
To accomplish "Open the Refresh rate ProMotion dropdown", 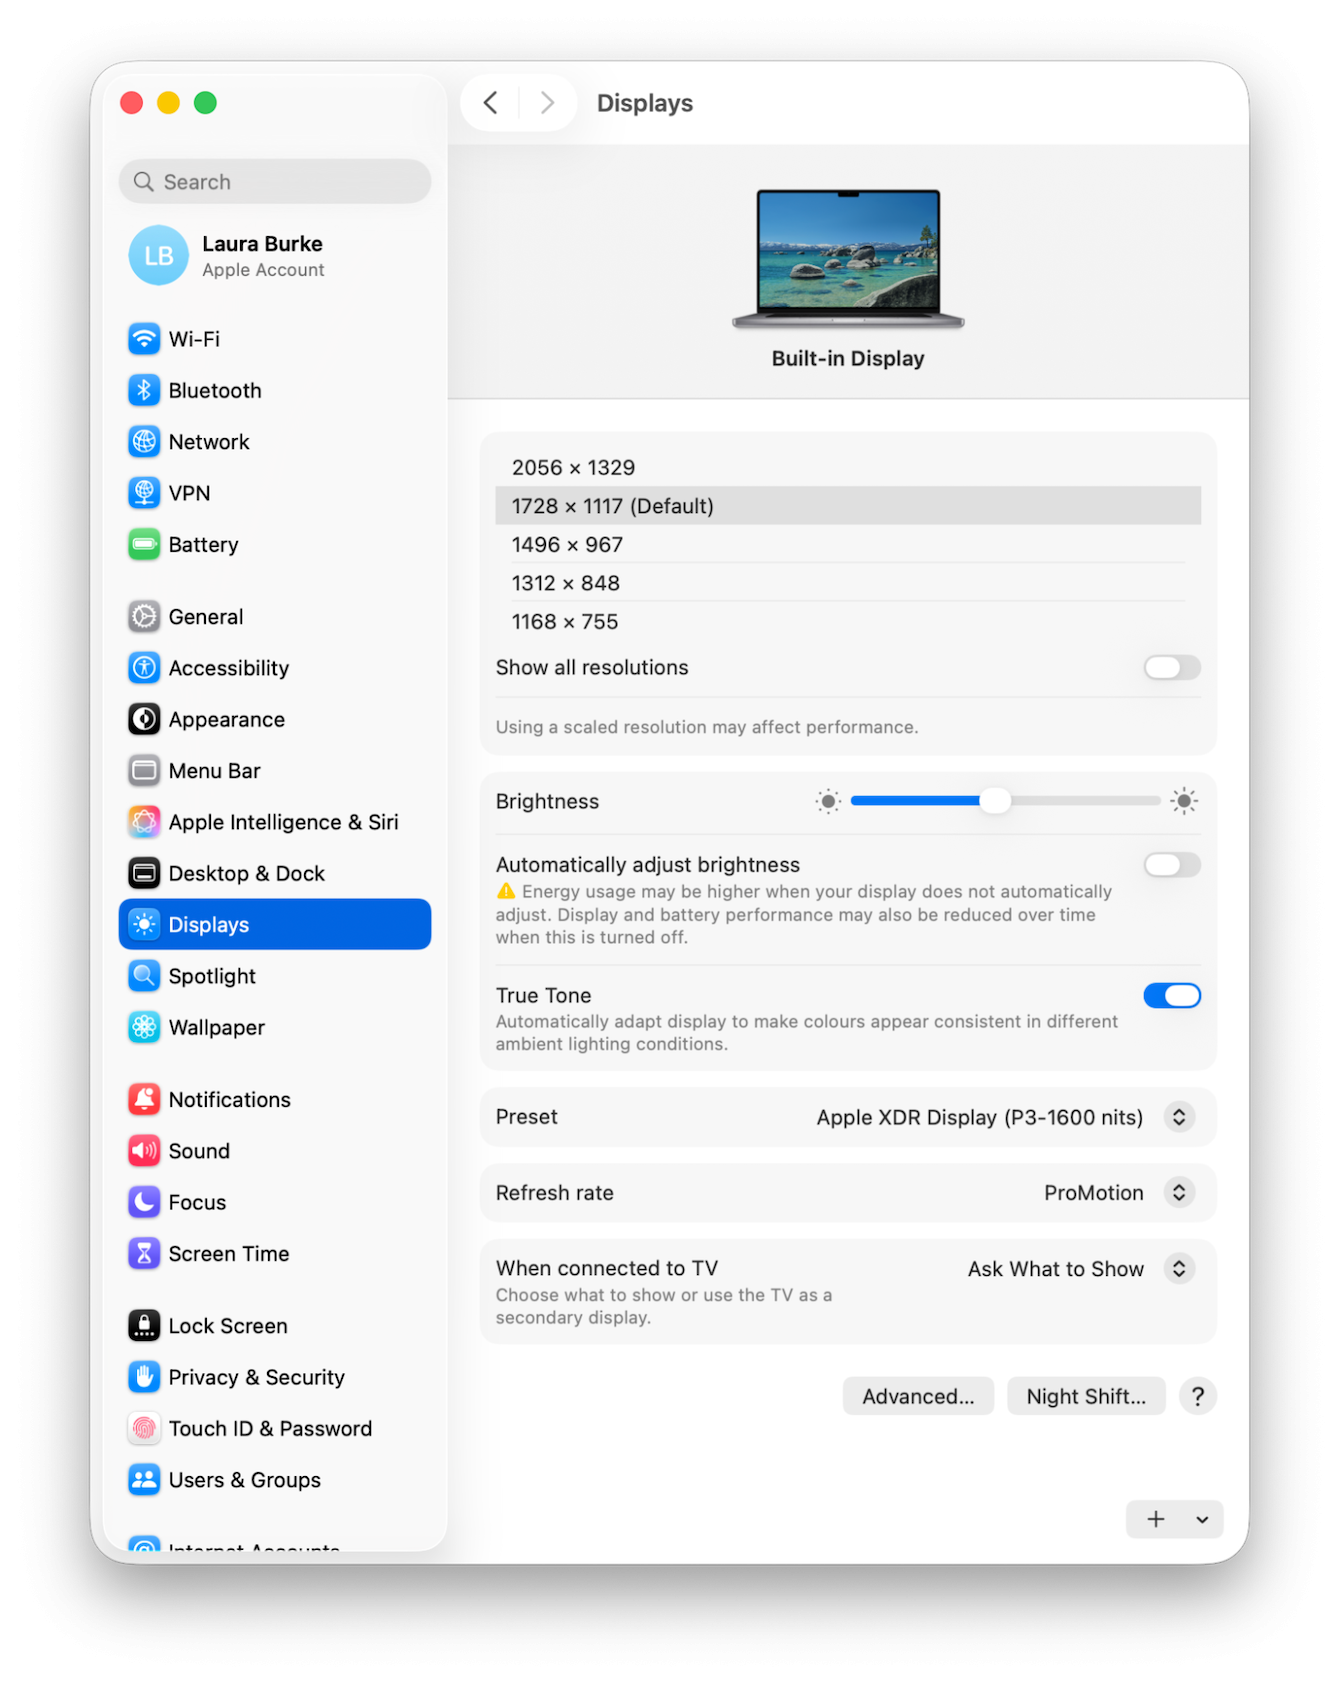I will 1179,1192.
